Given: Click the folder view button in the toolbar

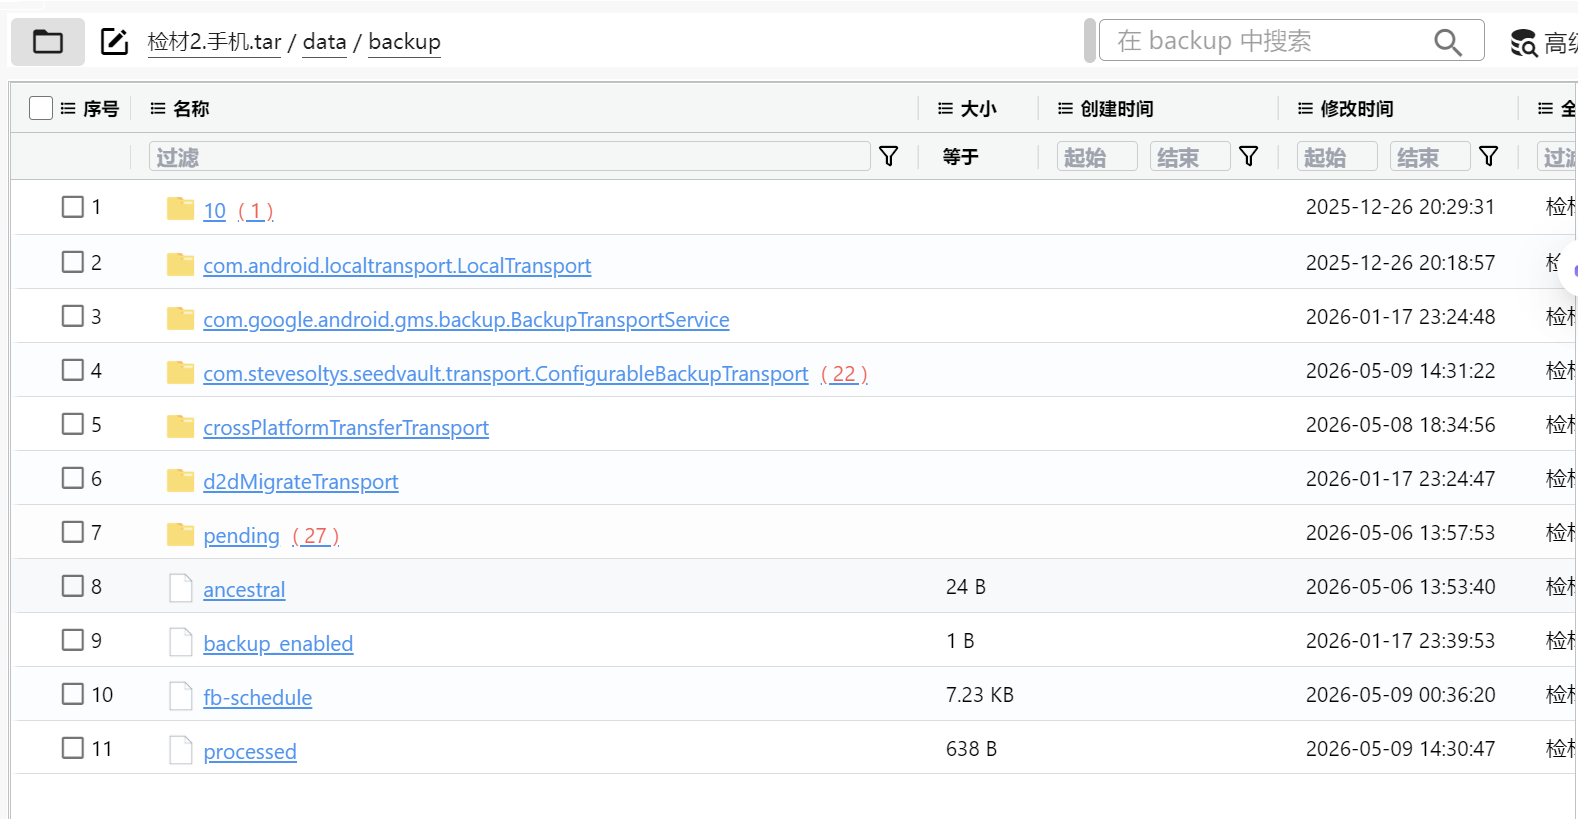Looking at the screenshot, I should click(x=47, y=42).
